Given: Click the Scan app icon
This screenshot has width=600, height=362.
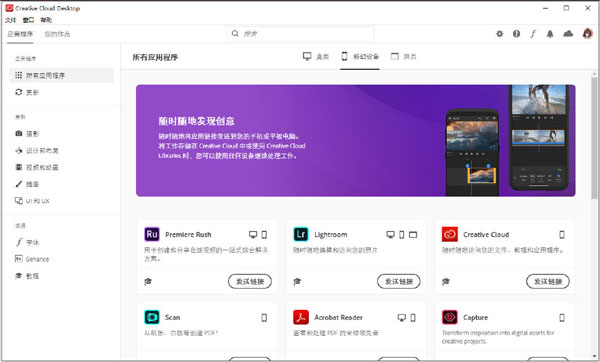Looking at the screenshot, I should (x=152, y=317).
